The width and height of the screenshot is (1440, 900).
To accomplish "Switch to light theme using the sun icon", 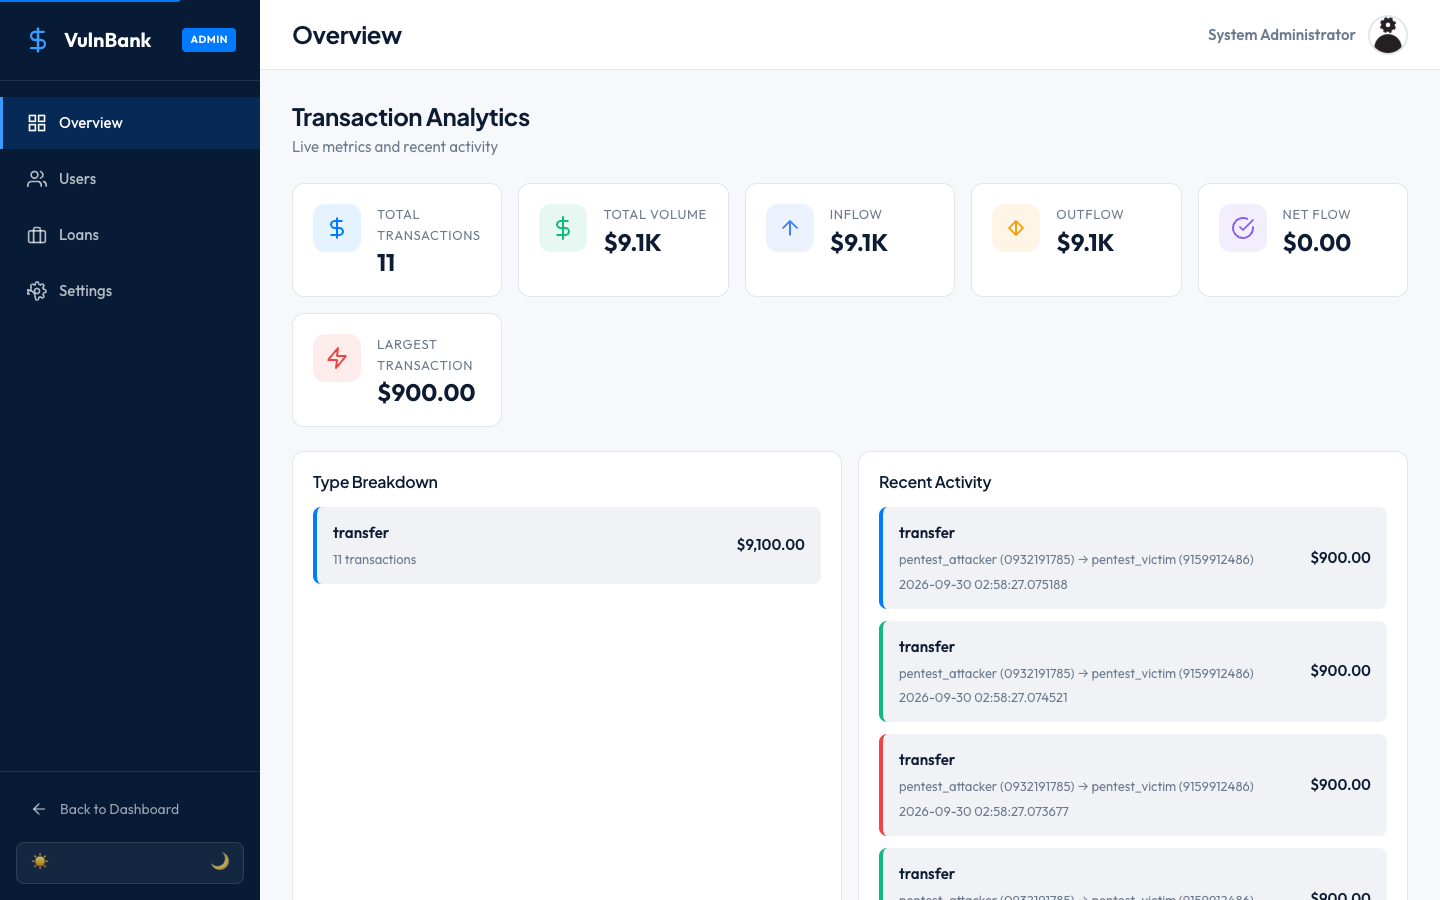I will [x=40, y=861].
